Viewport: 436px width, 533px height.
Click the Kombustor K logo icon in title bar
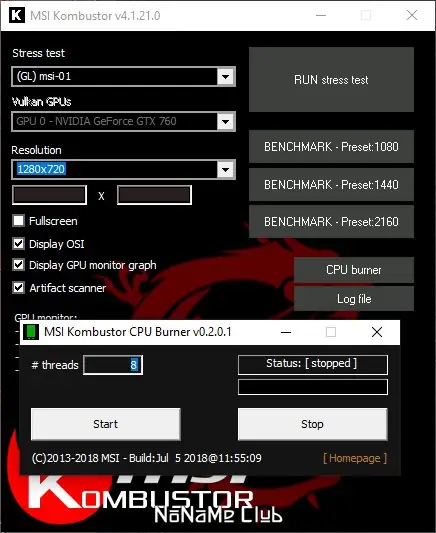17,15
